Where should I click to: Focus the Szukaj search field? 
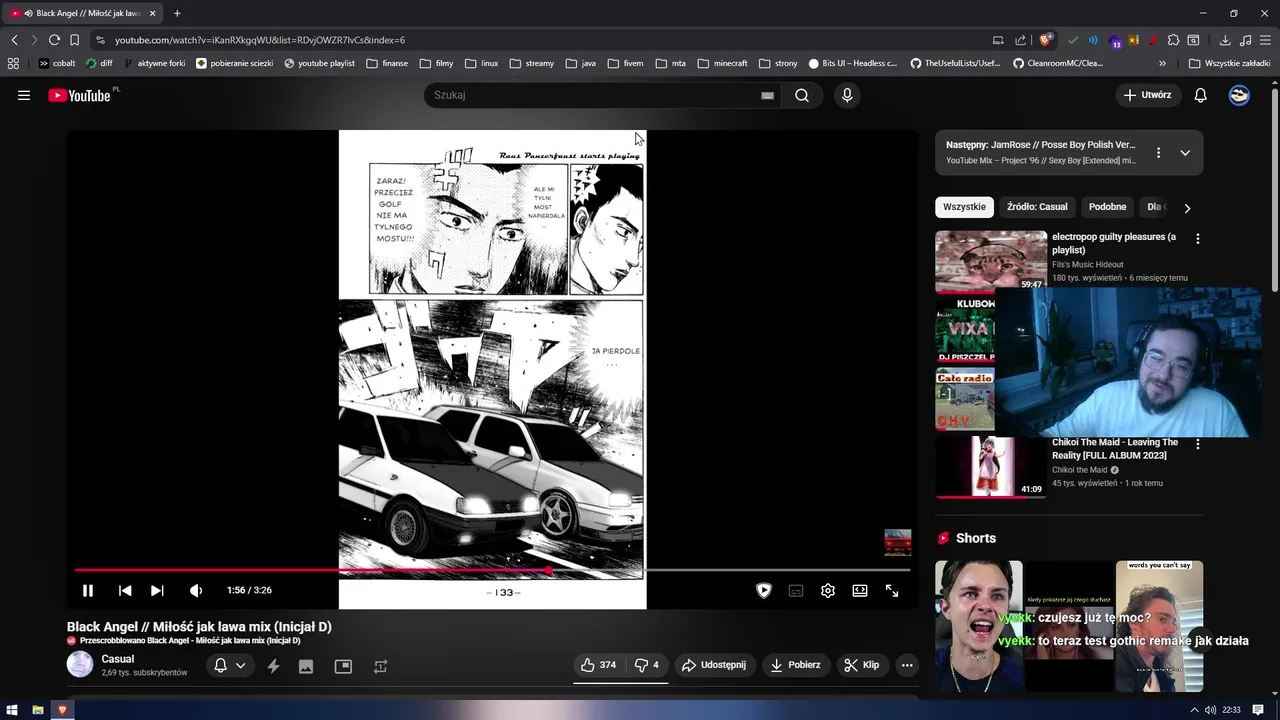click(590, 95)
